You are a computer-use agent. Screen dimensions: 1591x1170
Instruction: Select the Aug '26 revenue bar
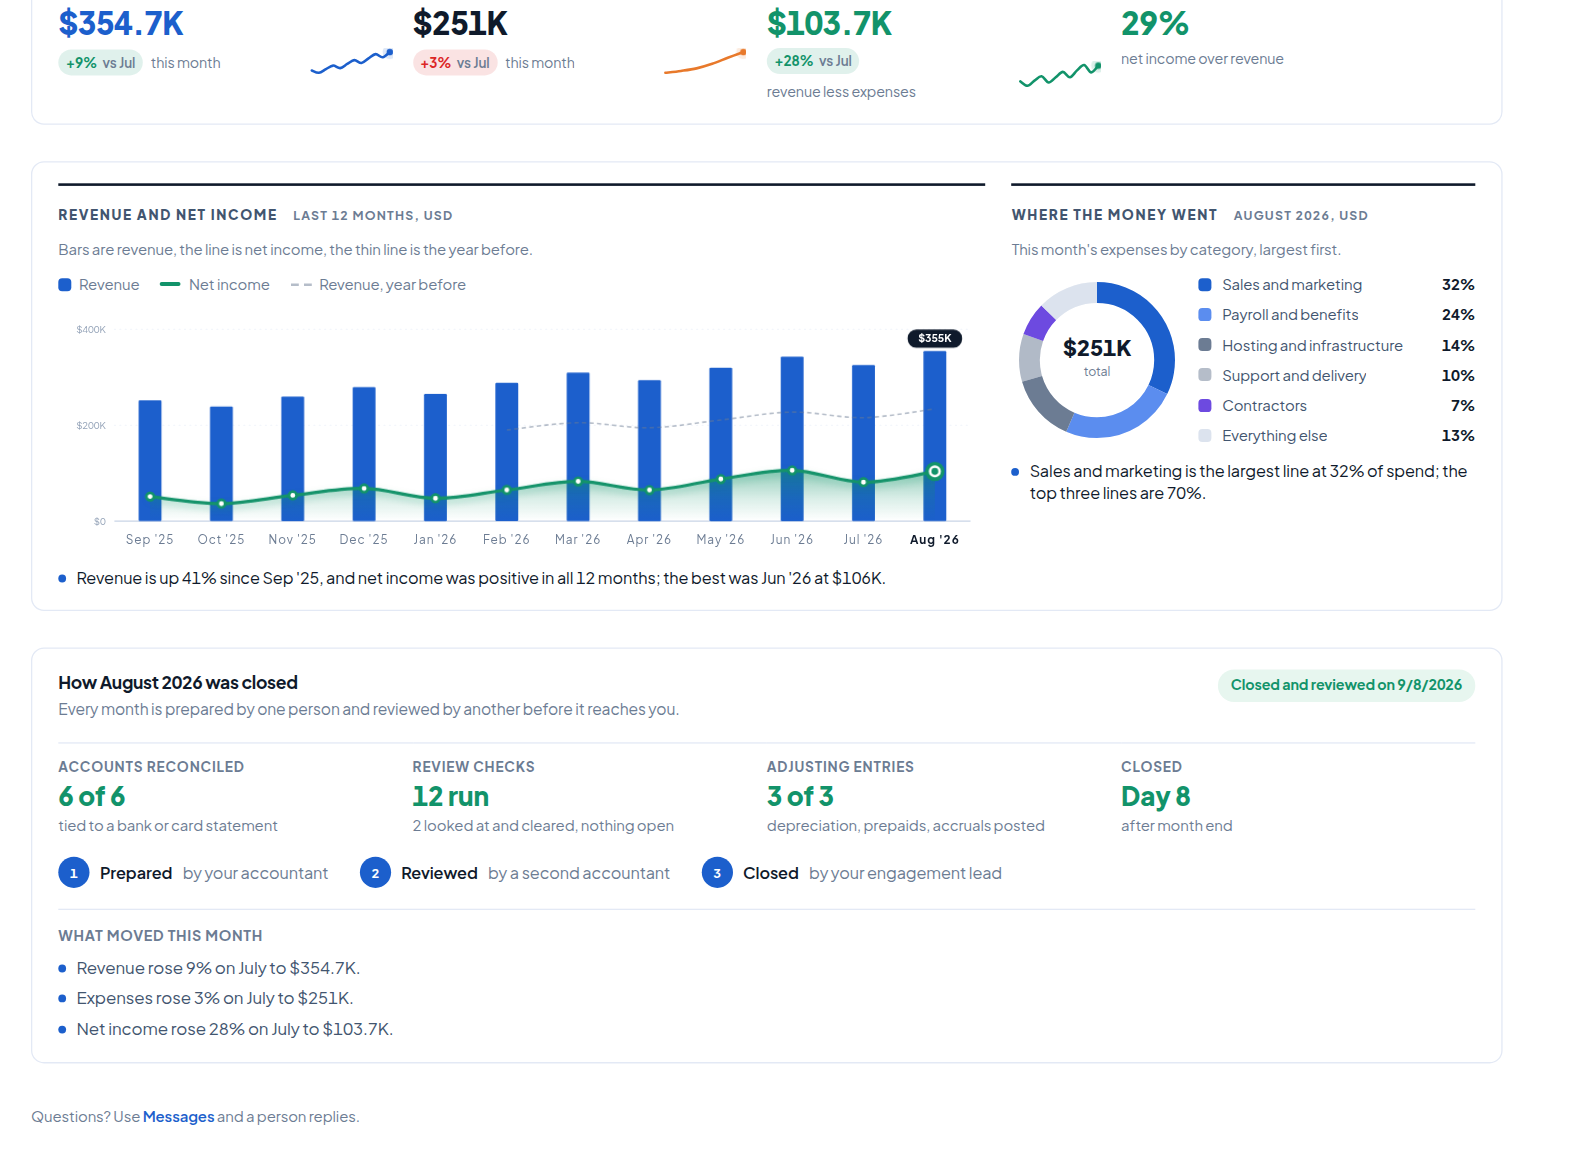[x=935, y=436]
